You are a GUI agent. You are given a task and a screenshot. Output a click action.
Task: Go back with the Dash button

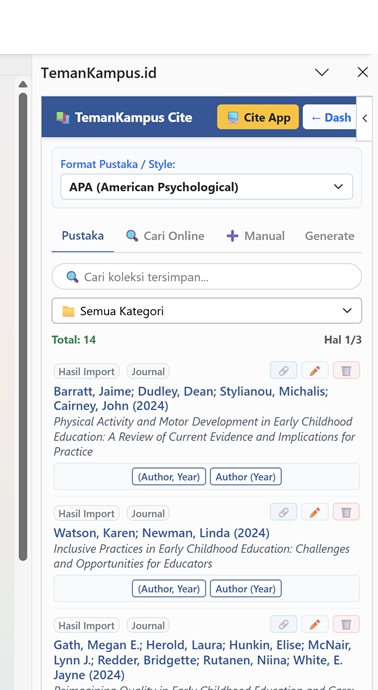point(330,117)
